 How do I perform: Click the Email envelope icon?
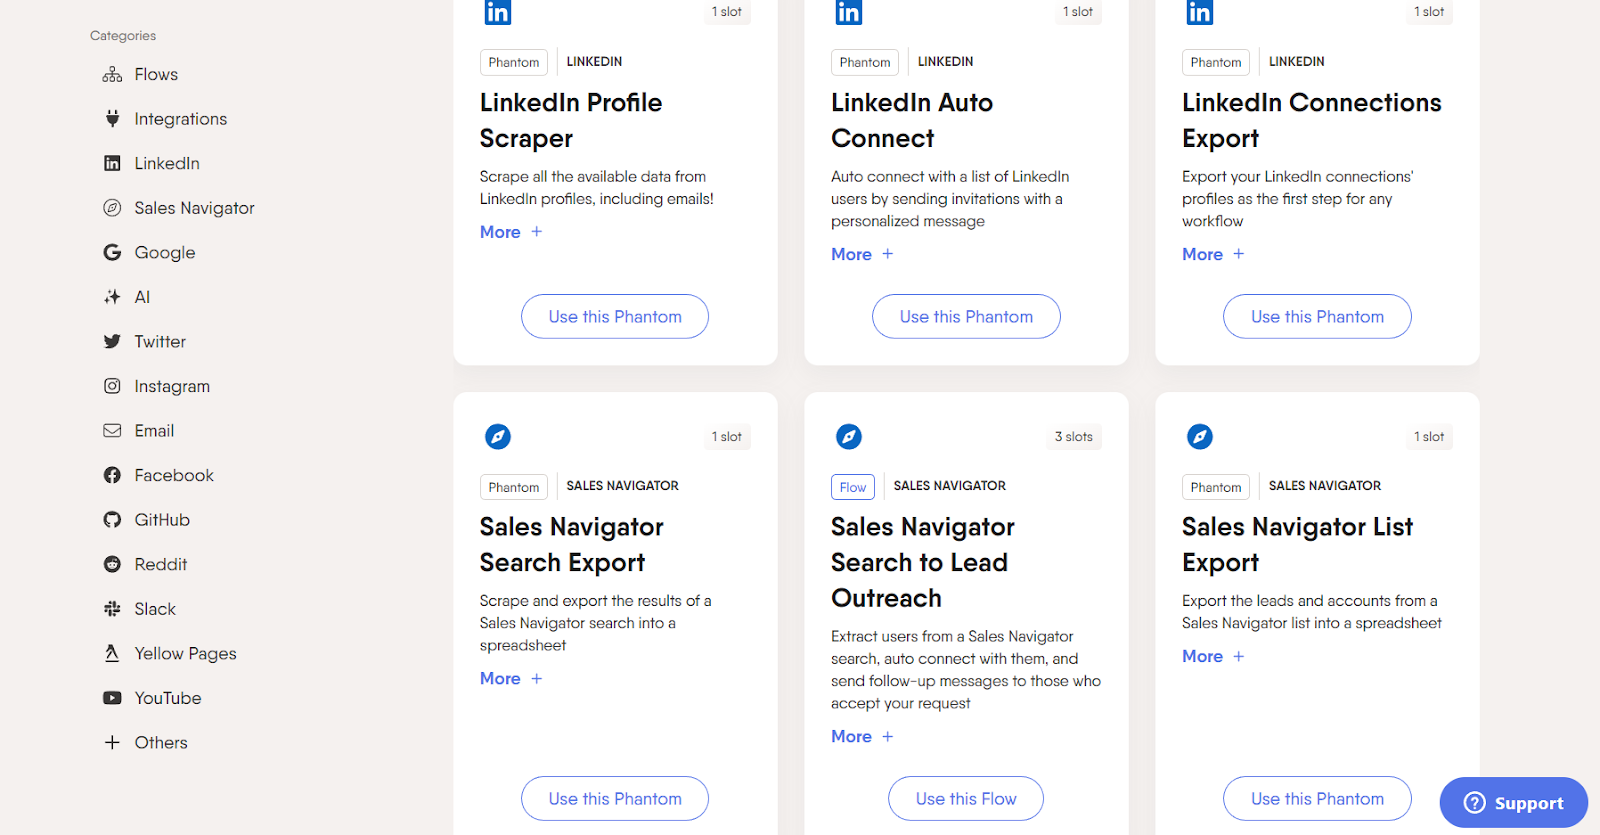click(x=112, y=431)
